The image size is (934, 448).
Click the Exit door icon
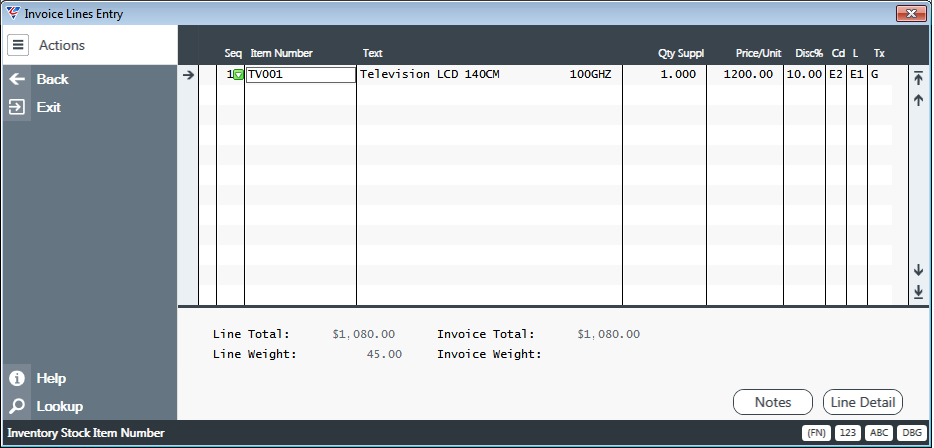point(17,107)
